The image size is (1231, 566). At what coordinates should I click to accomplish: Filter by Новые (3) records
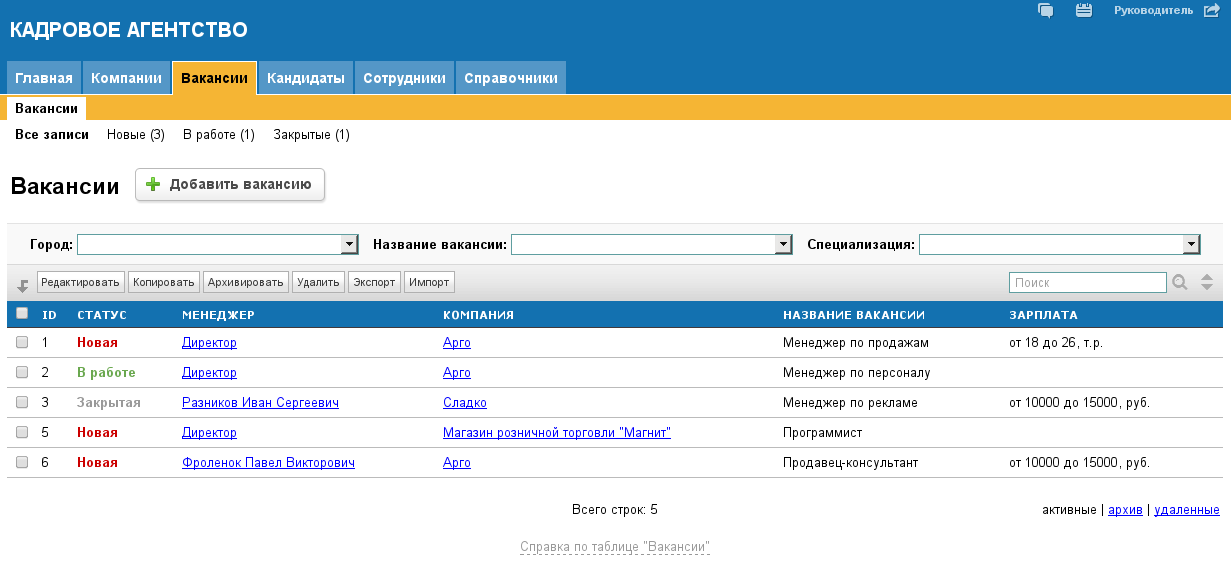coord(136,135)
